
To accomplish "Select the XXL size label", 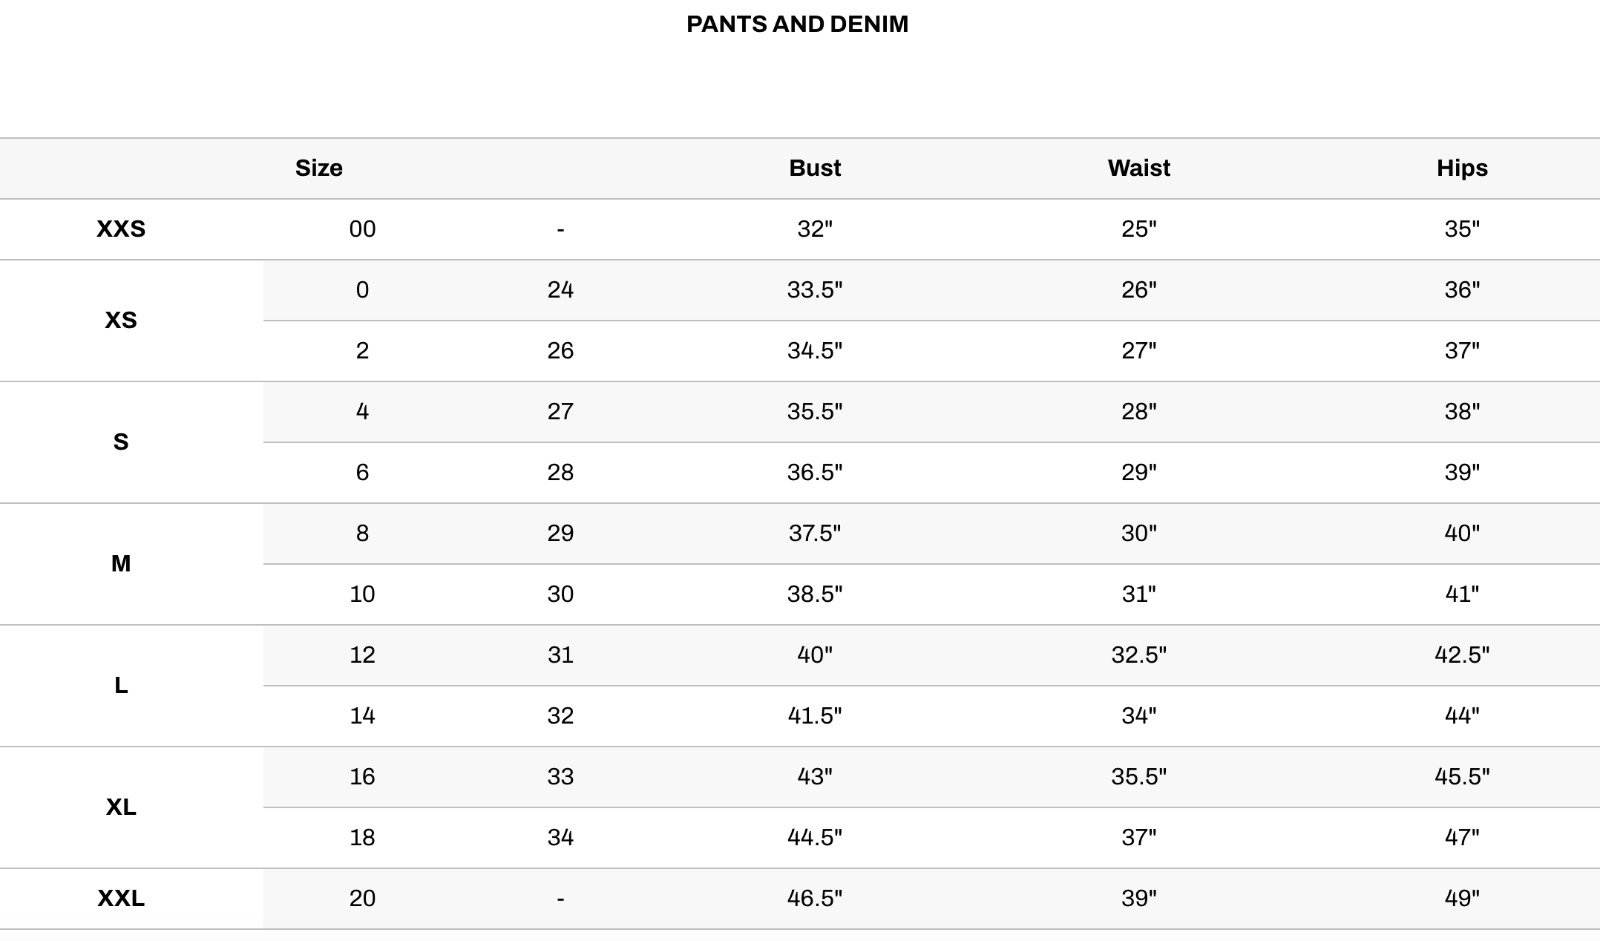I will point(121,898).
